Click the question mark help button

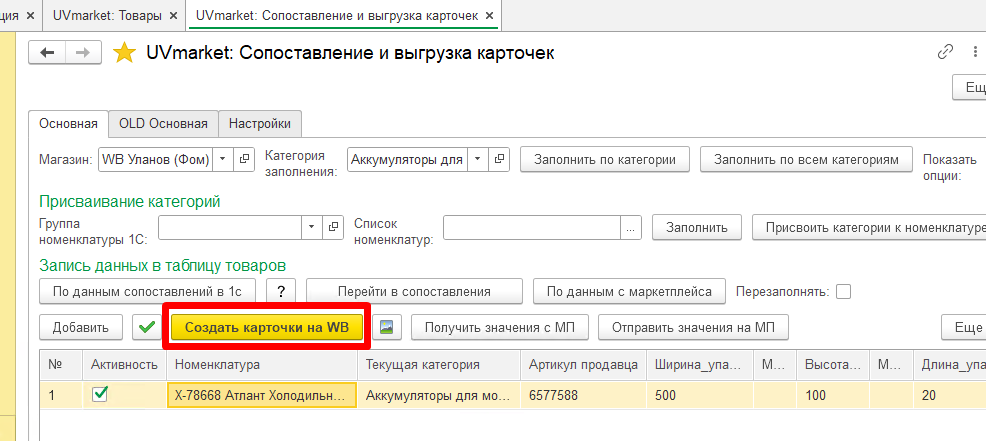(281, 291)
